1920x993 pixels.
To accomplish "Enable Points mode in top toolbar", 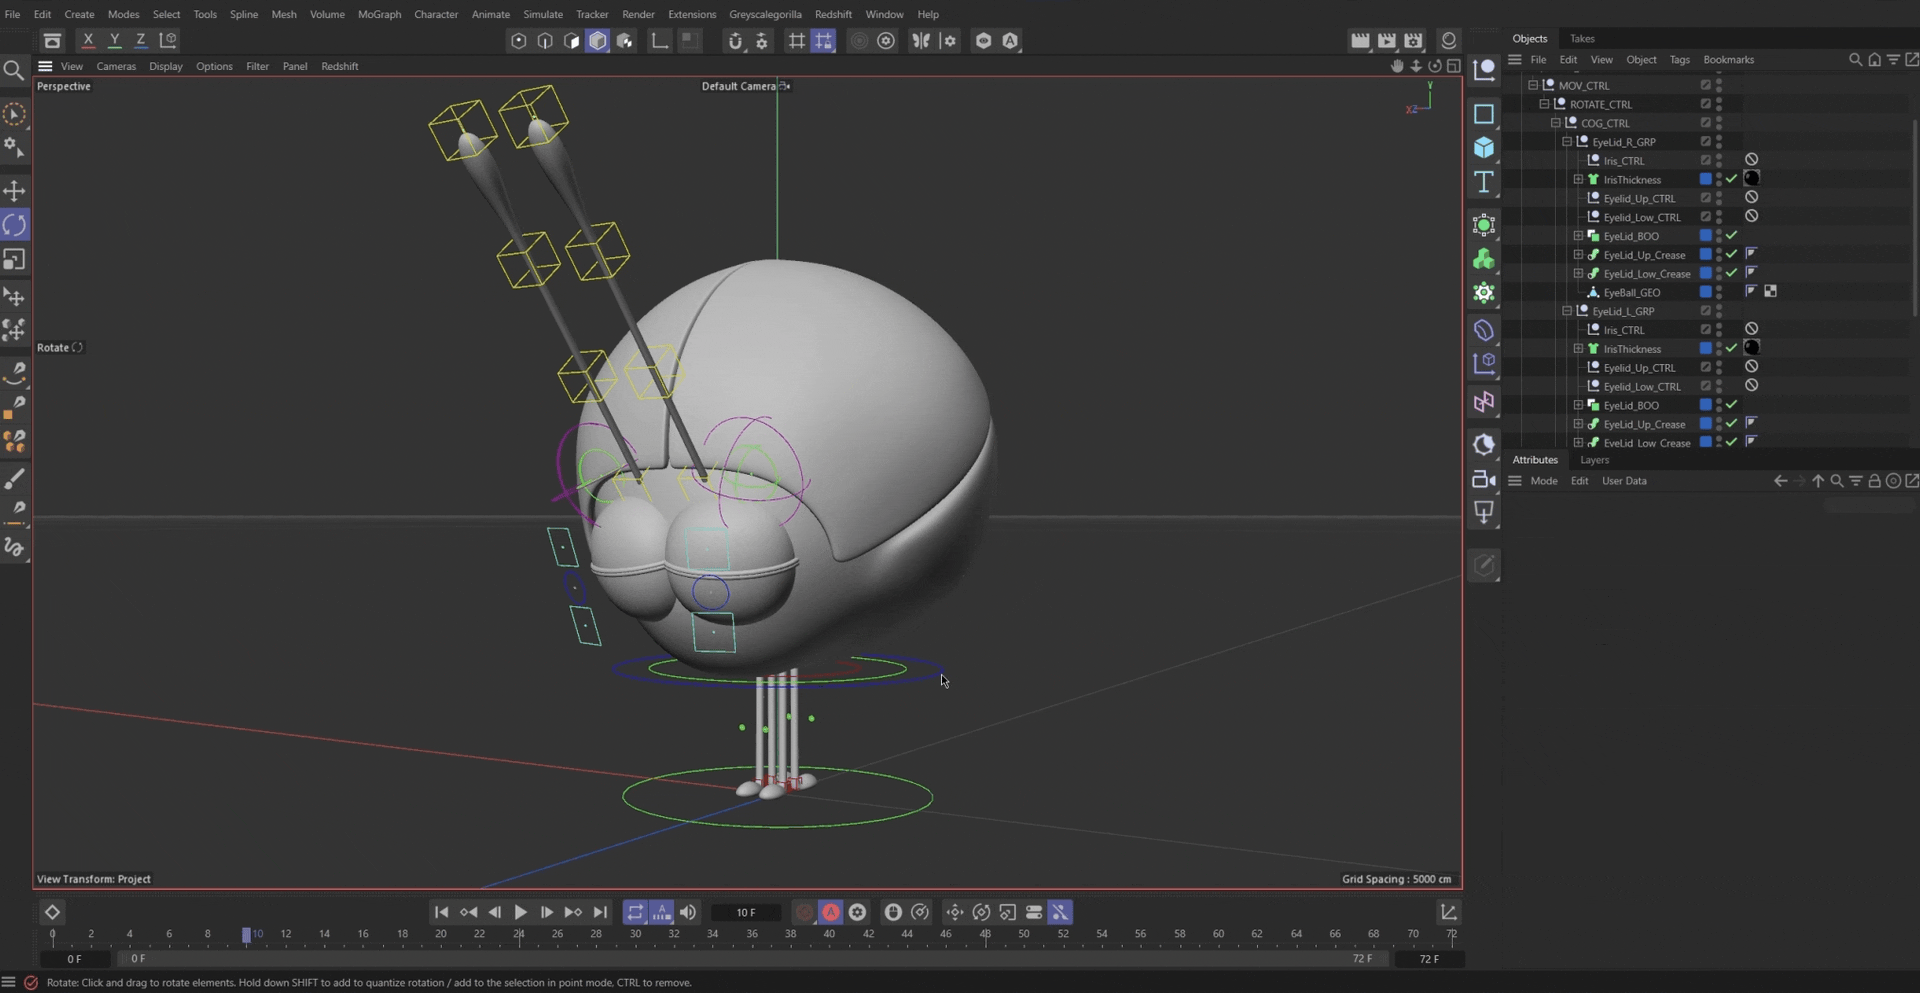I will [518, 41].
